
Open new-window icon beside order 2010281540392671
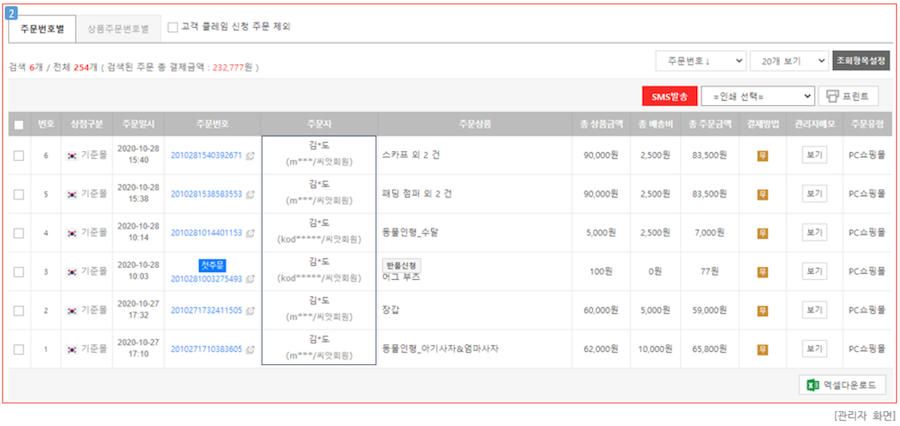pos(250,156)
